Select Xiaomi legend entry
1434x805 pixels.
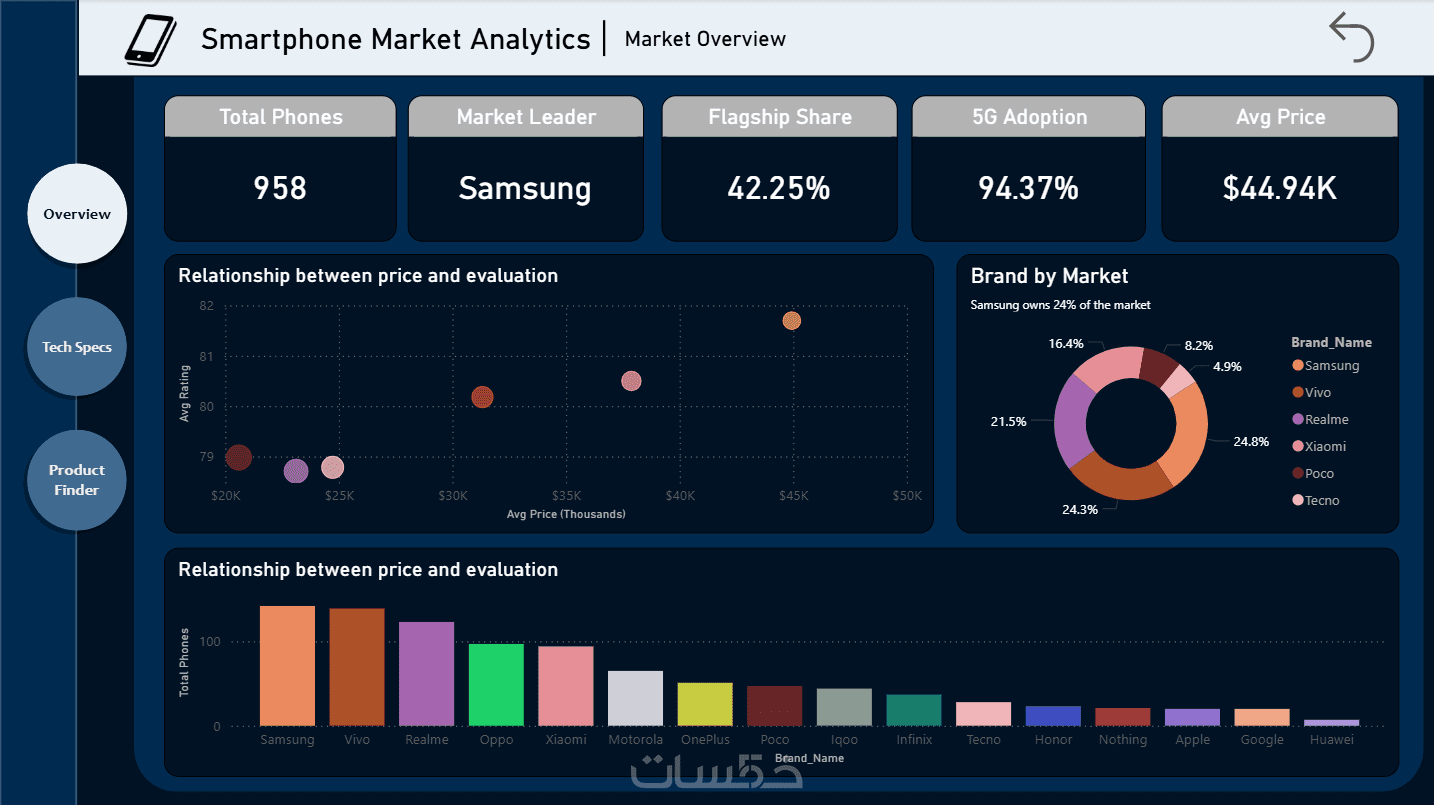click(1319, 447)
